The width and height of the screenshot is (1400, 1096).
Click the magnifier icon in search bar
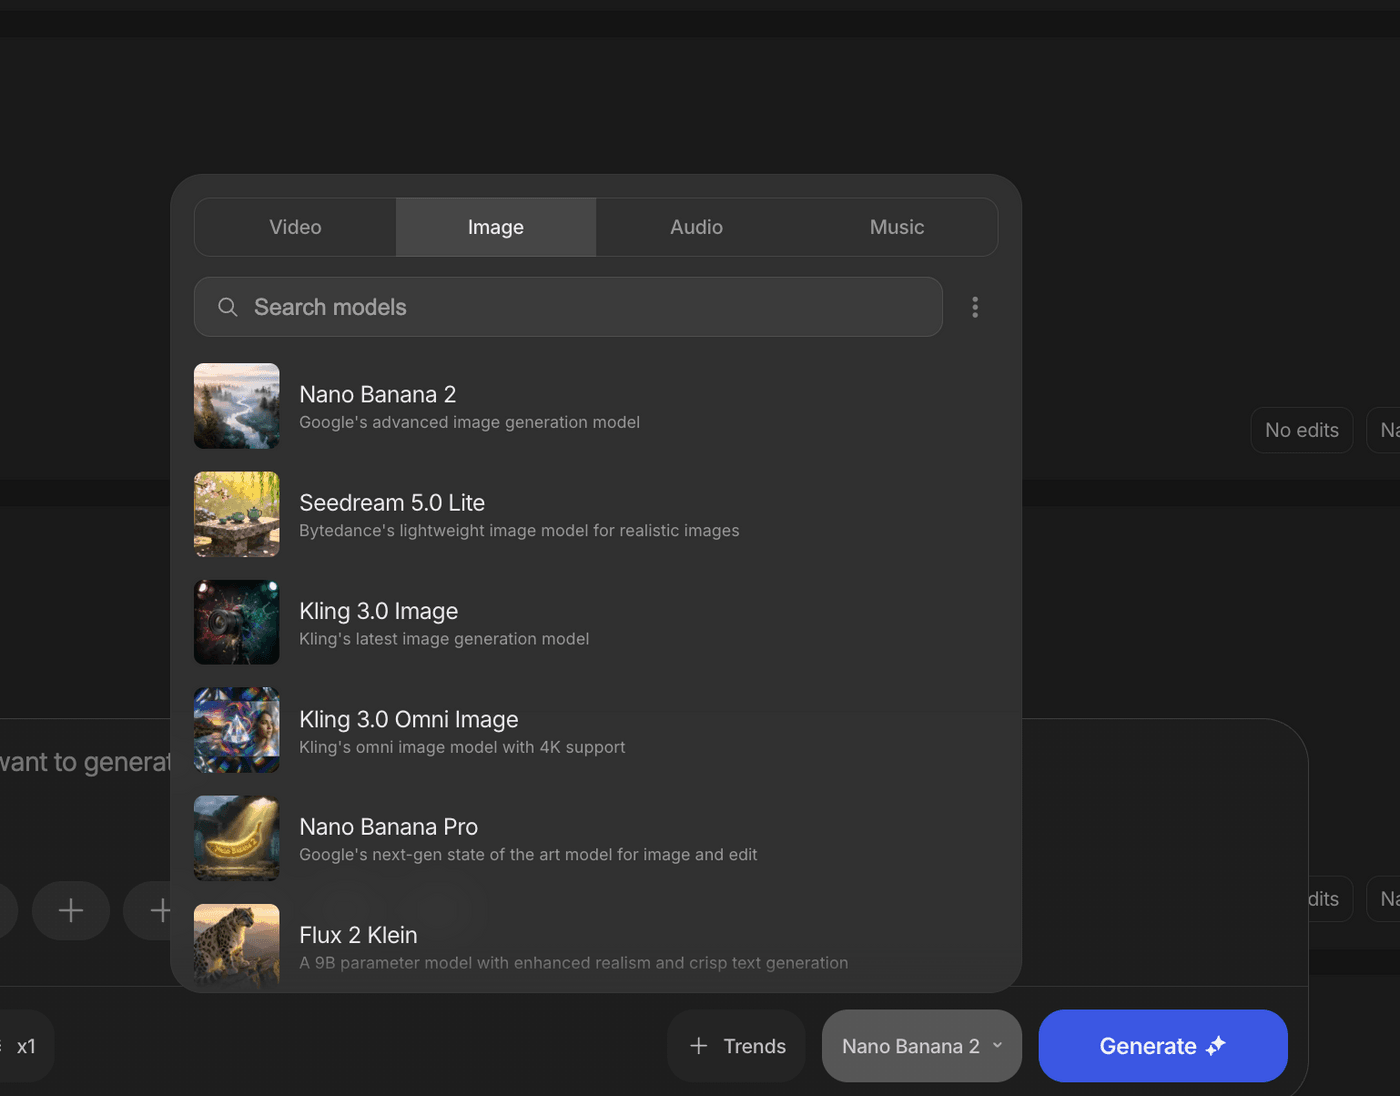[228, 307]
